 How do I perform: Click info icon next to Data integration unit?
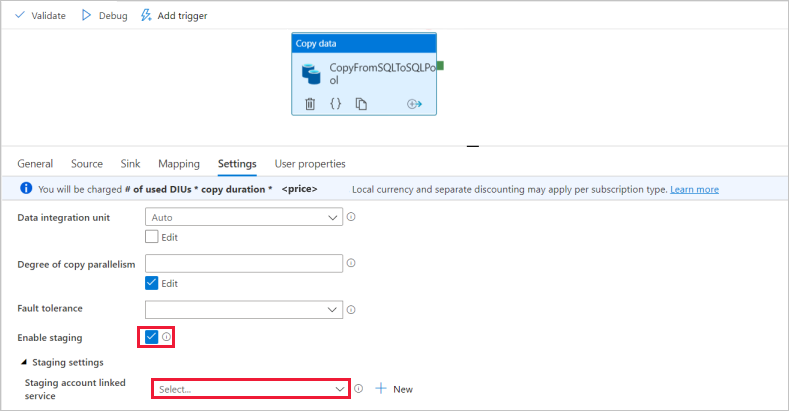351,217
